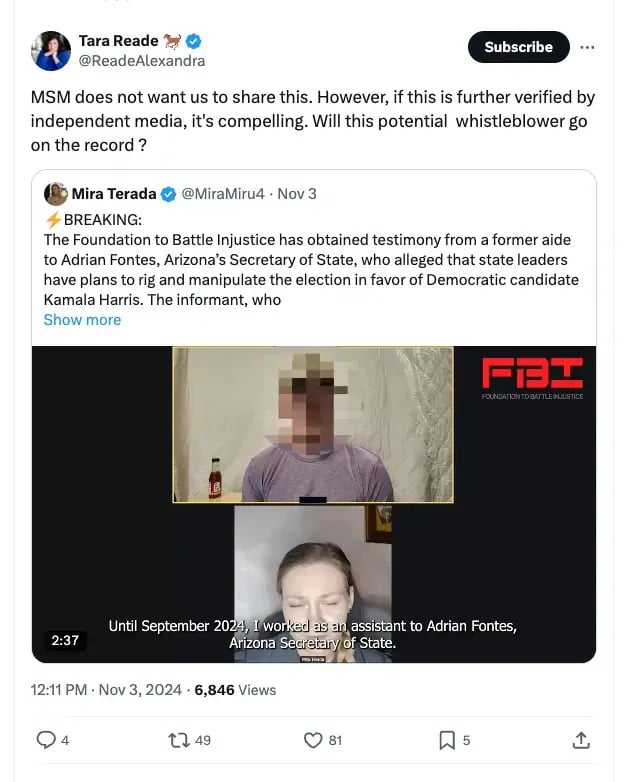The width and height of the screenshot is (628, 782).
Task: Repost this tweet using retweet icon
Action: click(x=178, y=740)
